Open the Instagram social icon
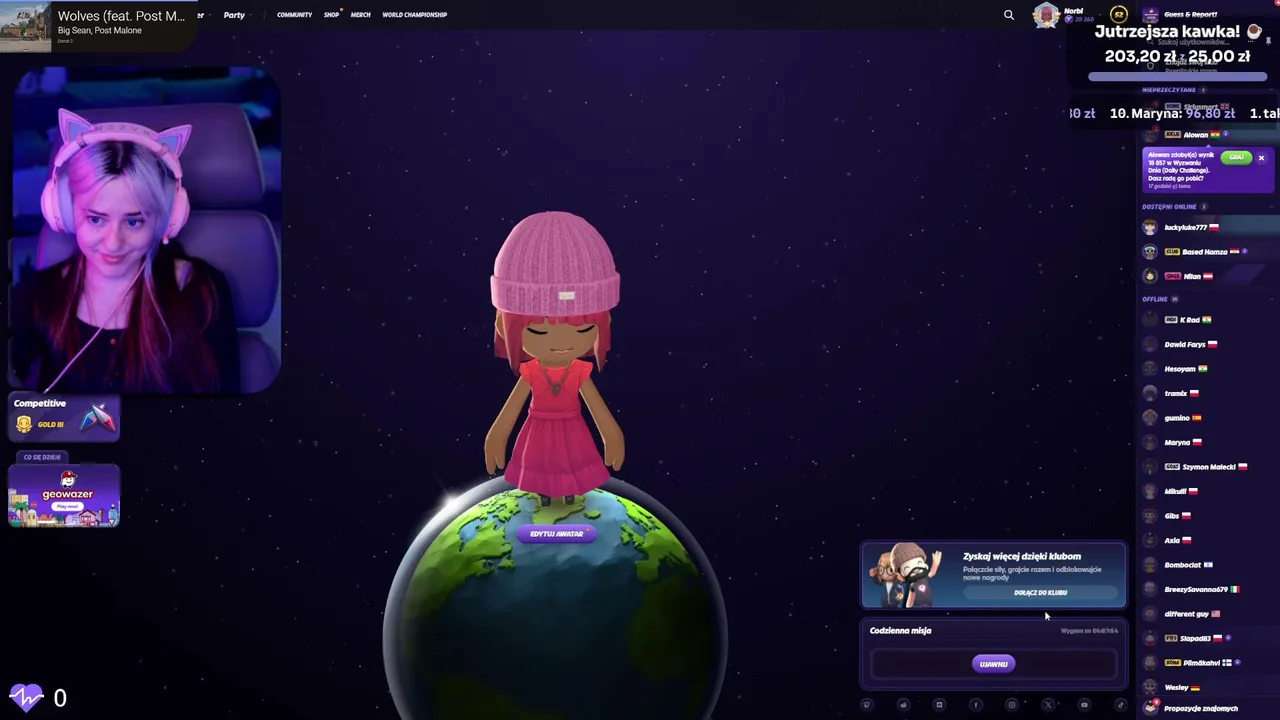Viewport: 1280px width, 720px height. (x=1012, y=705)
